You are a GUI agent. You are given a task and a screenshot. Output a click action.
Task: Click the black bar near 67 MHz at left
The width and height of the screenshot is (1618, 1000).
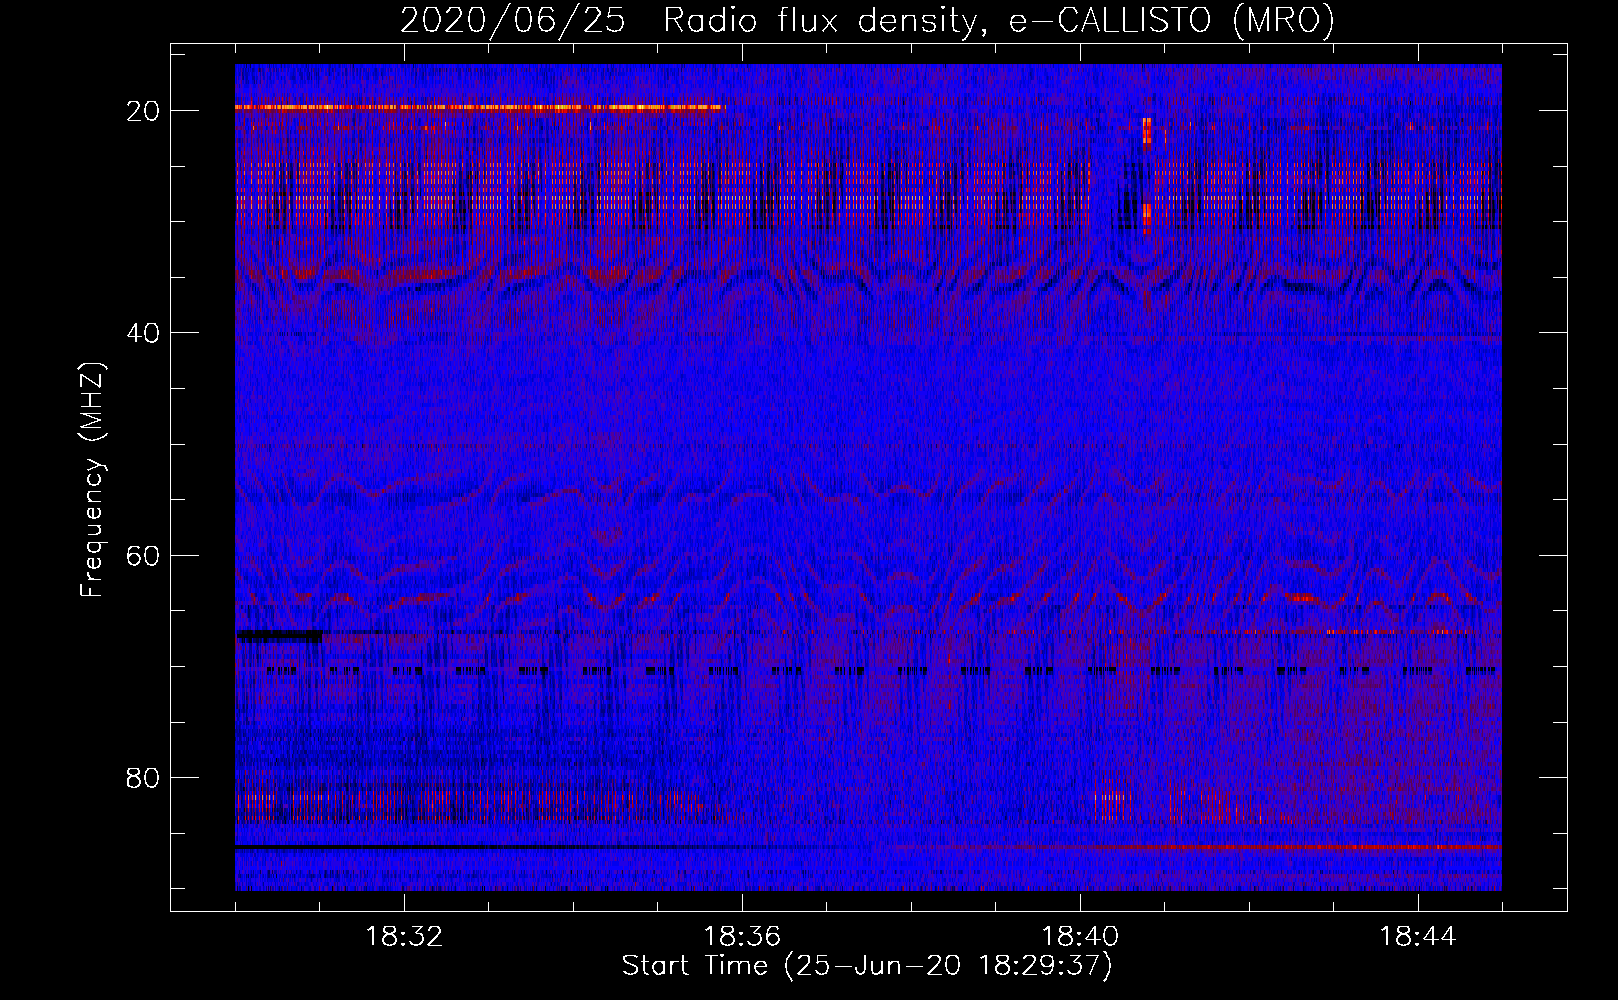[280, 635]
